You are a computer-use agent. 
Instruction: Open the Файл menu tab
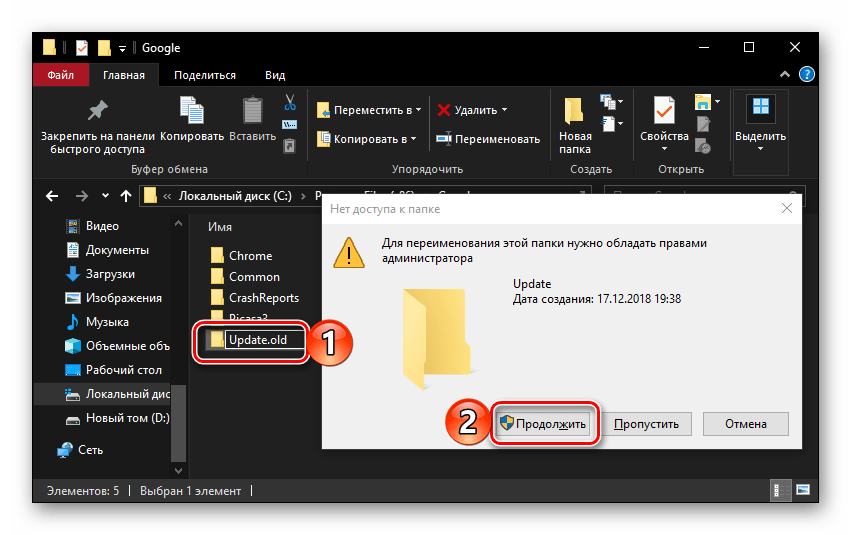click(x=60, y=75)
